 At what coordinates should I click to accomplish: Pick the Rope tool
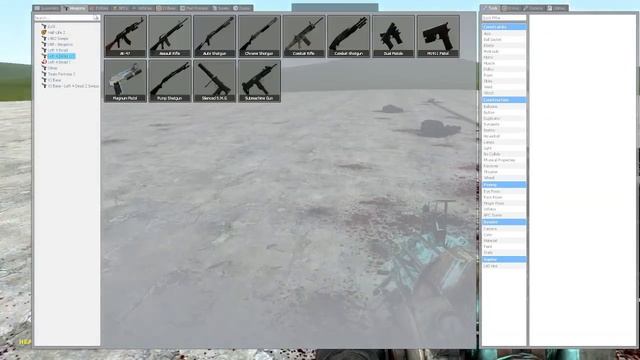(x=504, y=76)
